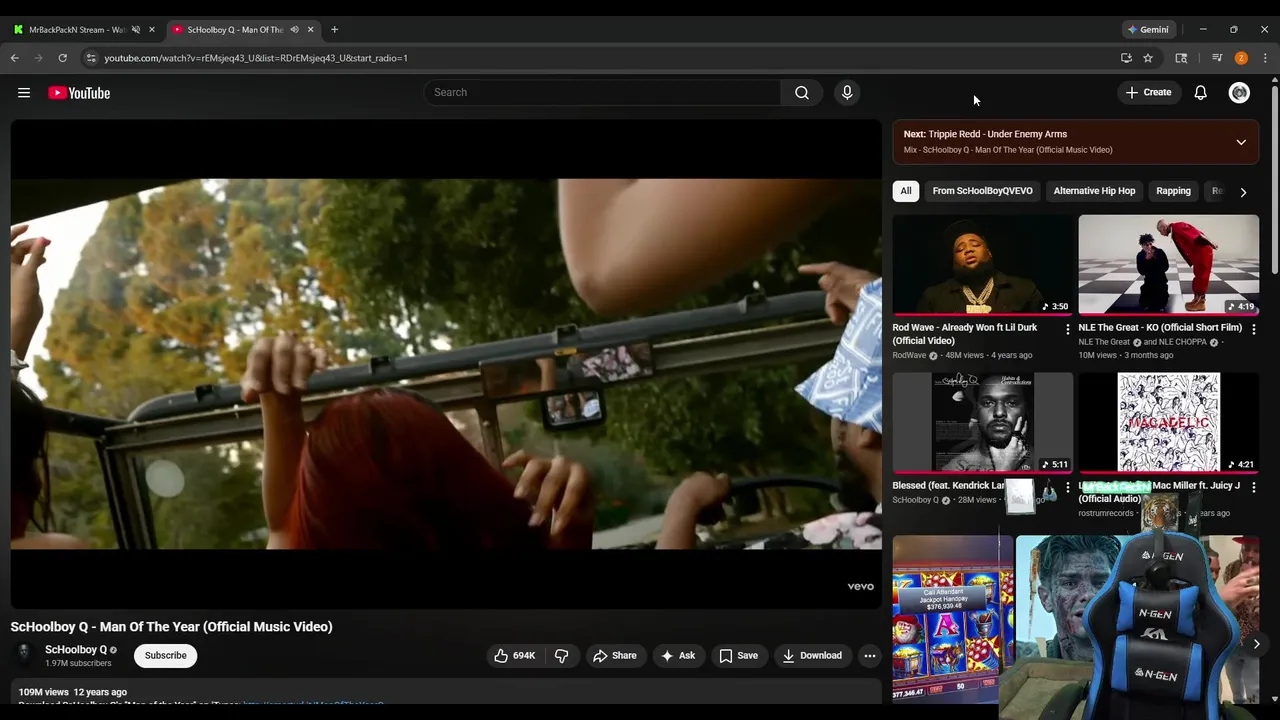Open NLE The Great - KO video title
This screenshot has width=1280, height=720.
[x=1160, y=328]
